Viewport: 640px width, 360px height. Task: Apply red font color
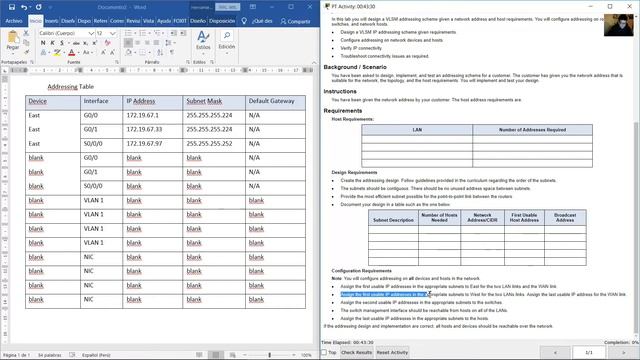(71, 53)
